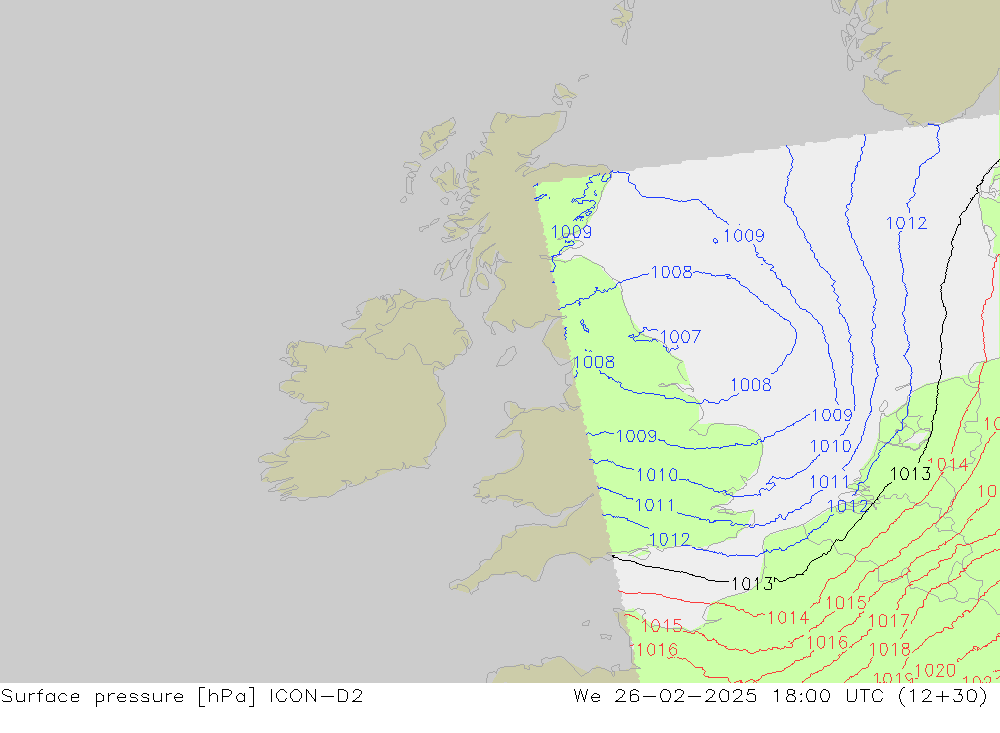Click the 1012 label over southern England

669,540
